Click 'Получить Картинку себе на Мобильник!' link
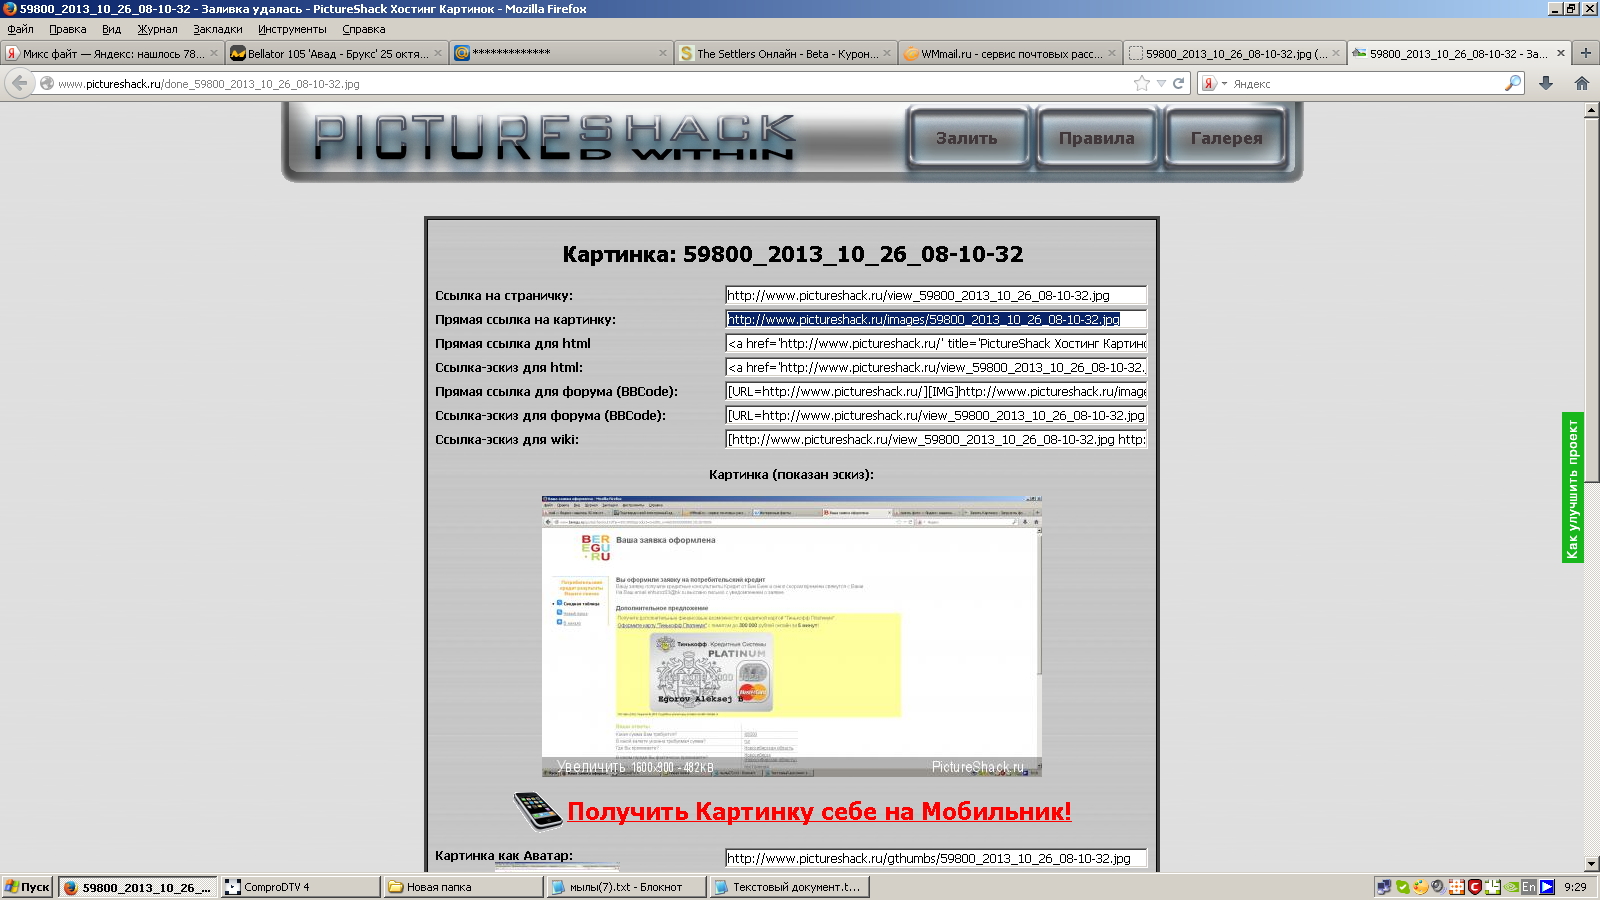 (x=819, y=811)
